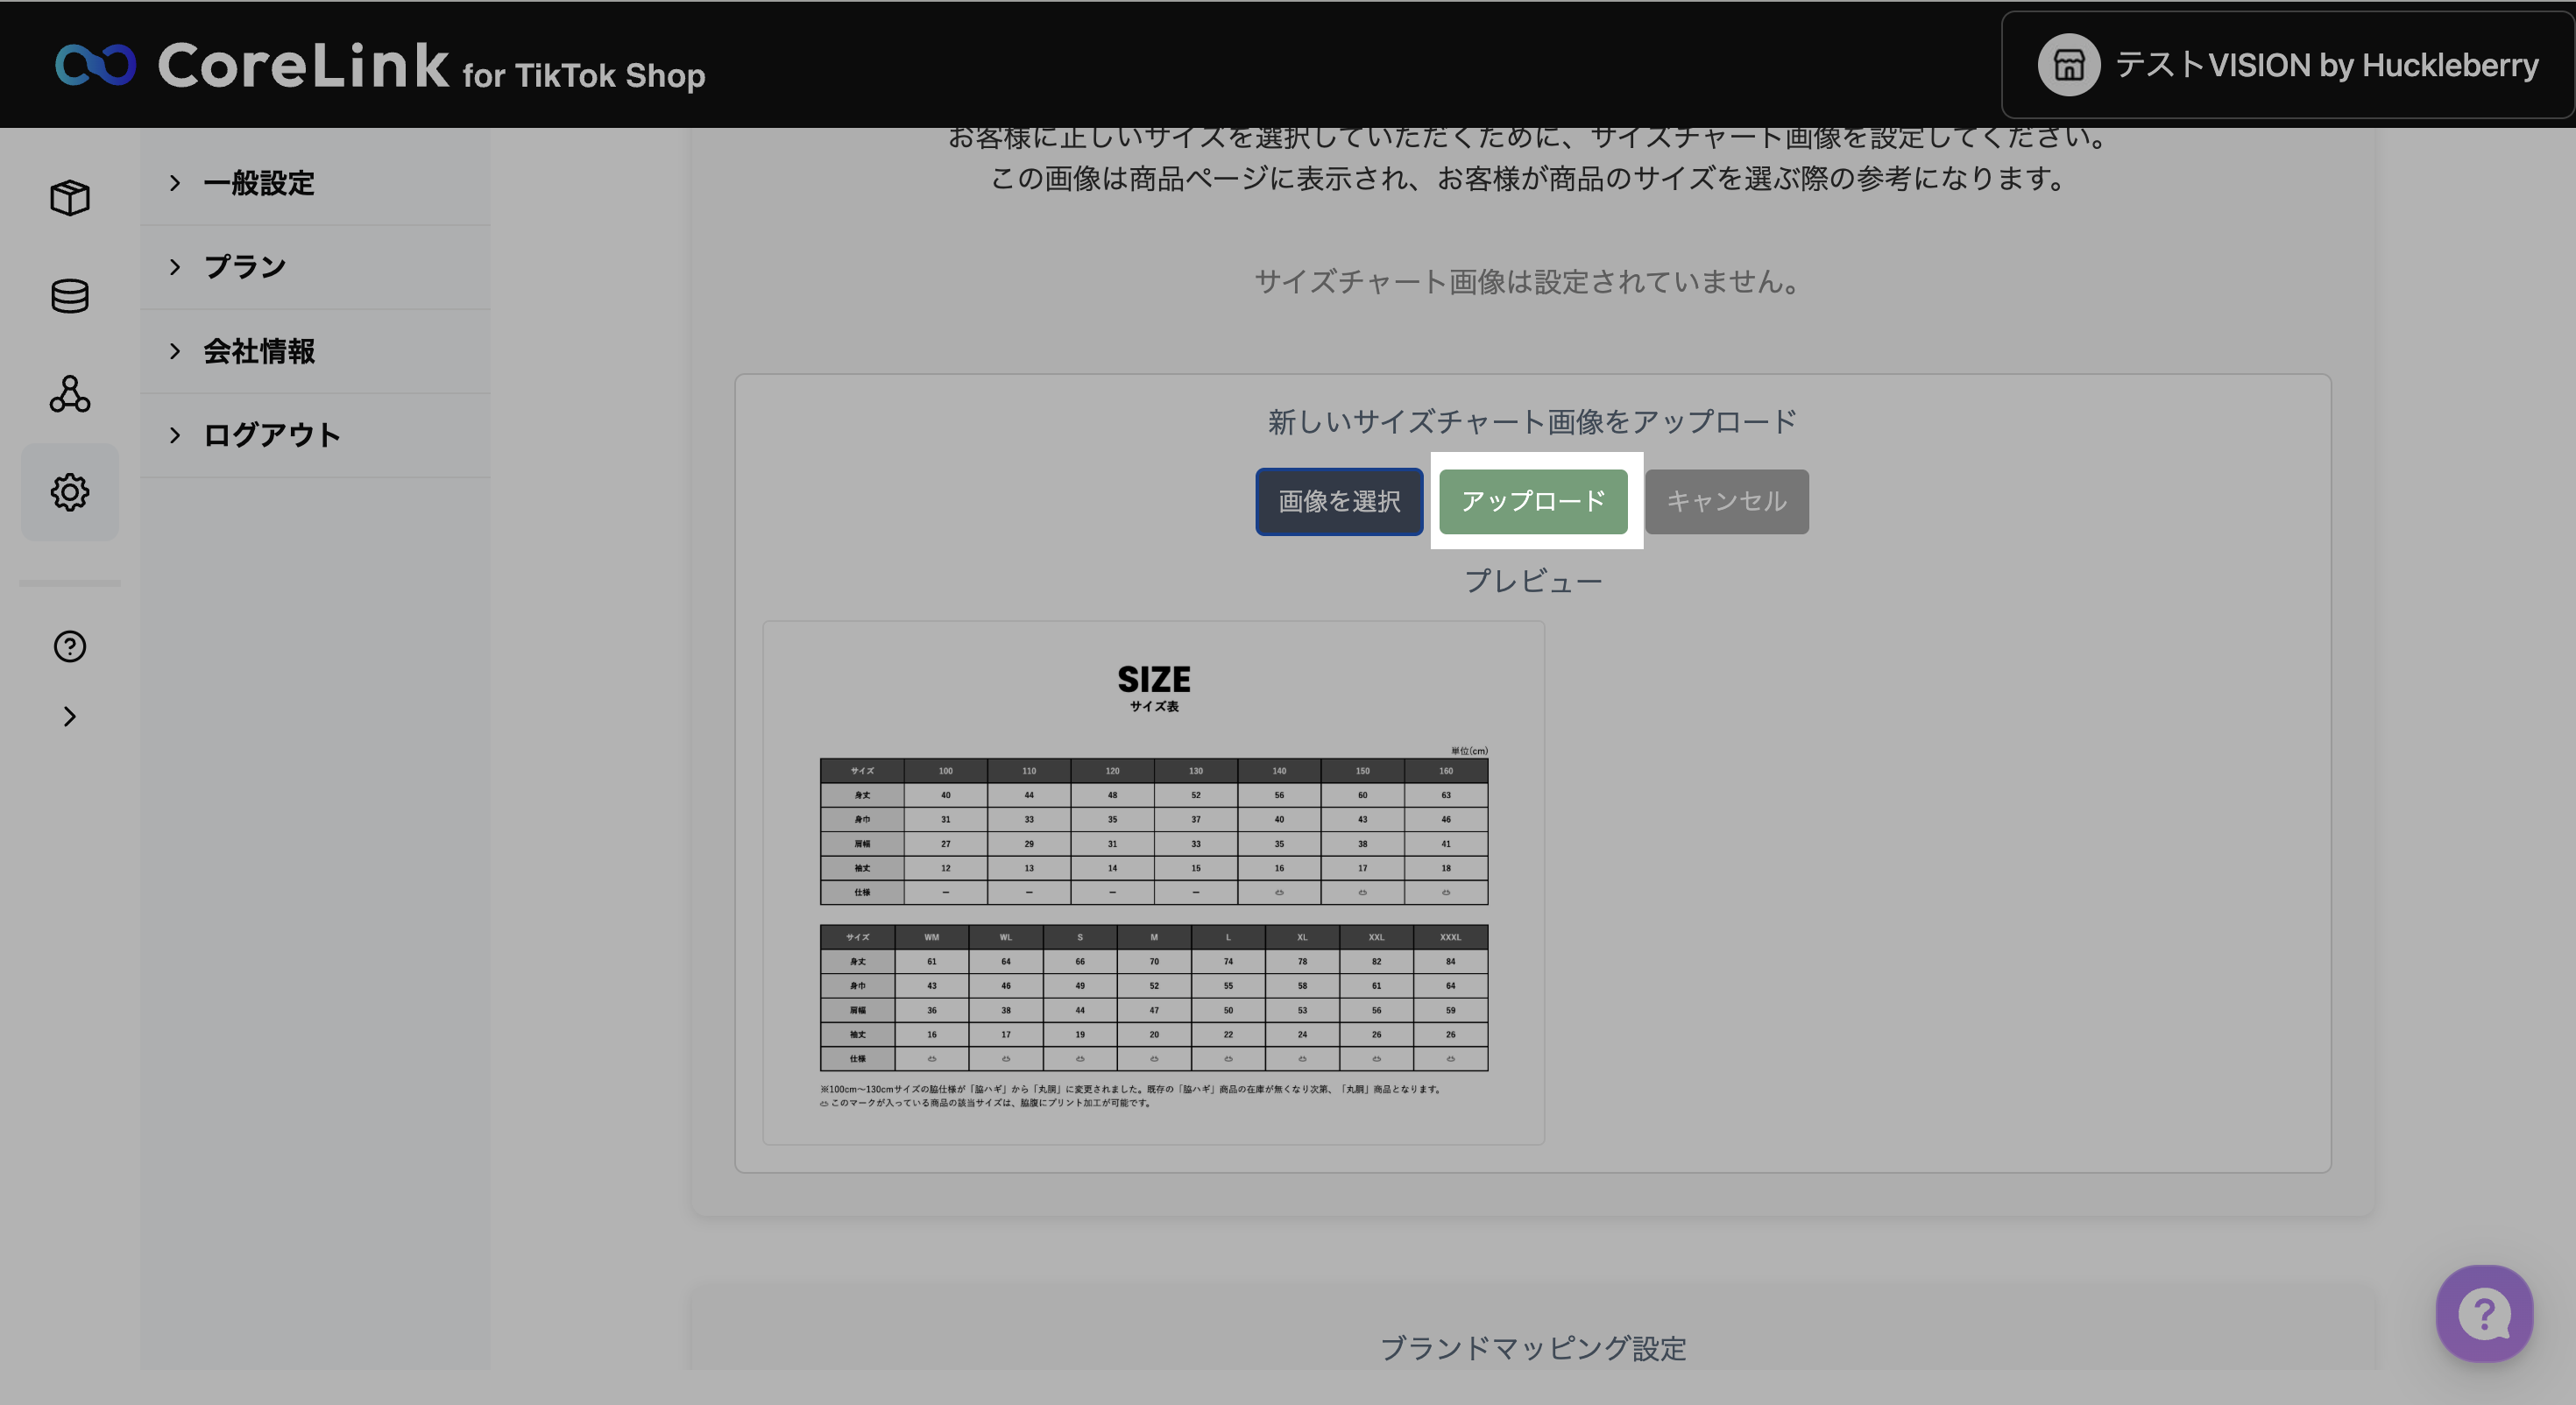Click the size chart preview image
This screenshot has height=1405, width=2576.
[1153, 882]
